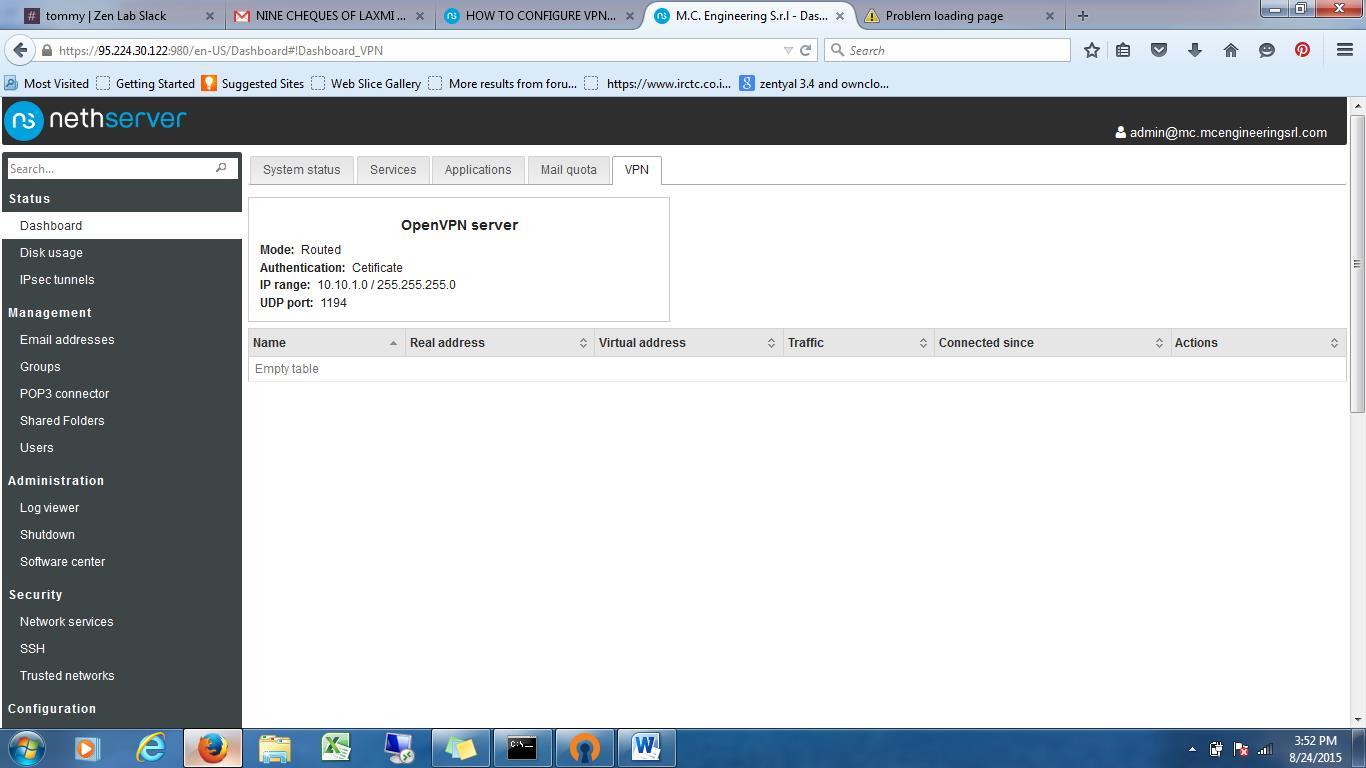Open OpenVPN GUI taskbar icon
Viewport: 1366px width, 768px height.
[x=584, y=748]
